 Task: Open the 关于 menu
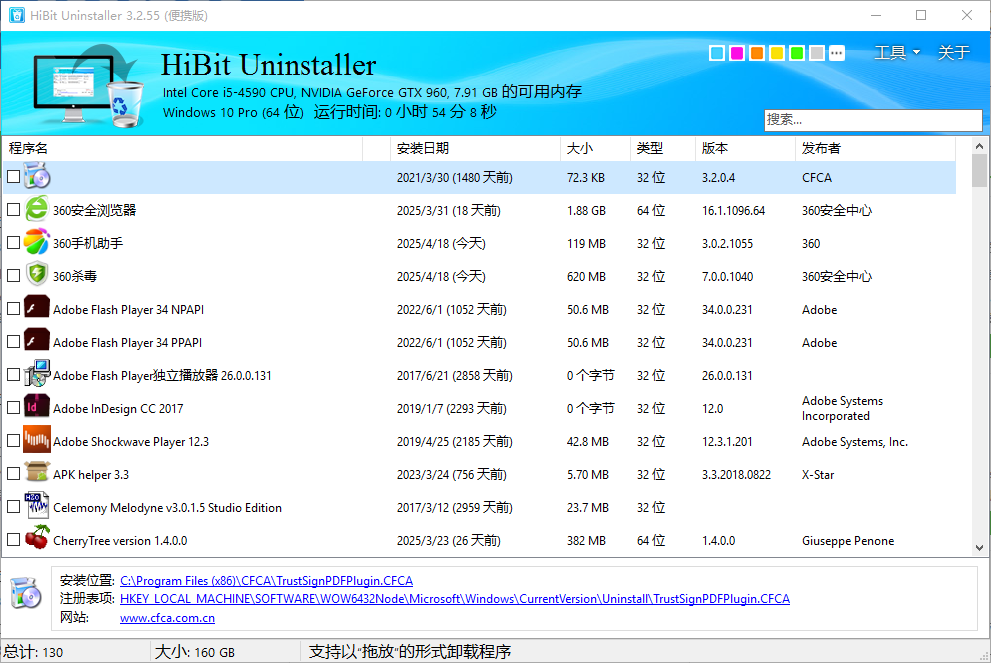pos(953,52)
